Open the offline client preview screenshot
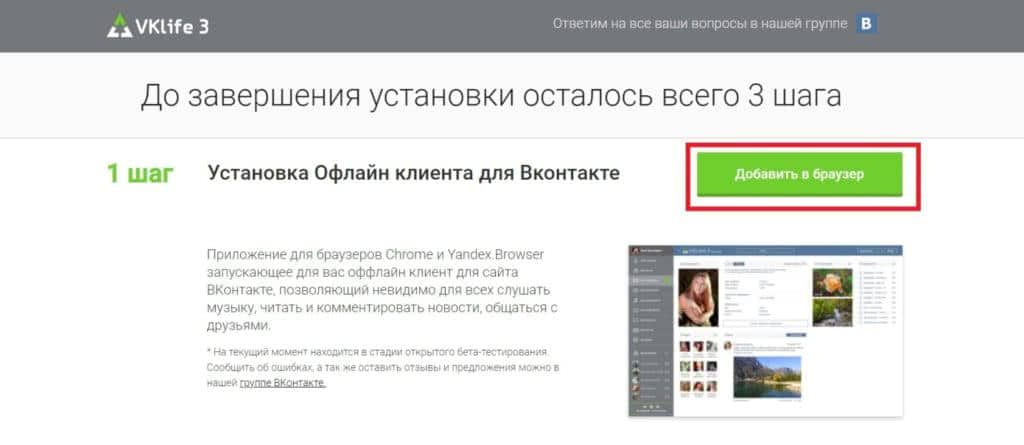This screenshot has height=445, width=1024. tap(765, 330)
